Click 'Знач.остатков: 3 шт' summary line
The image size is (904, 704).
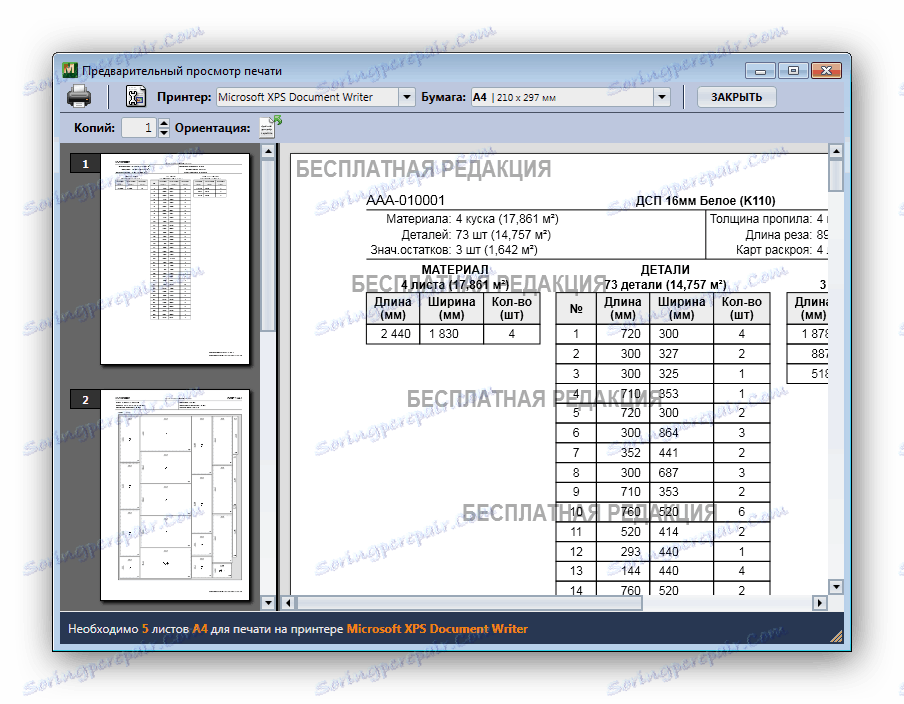pyautogui.click(x=454, y=250)
